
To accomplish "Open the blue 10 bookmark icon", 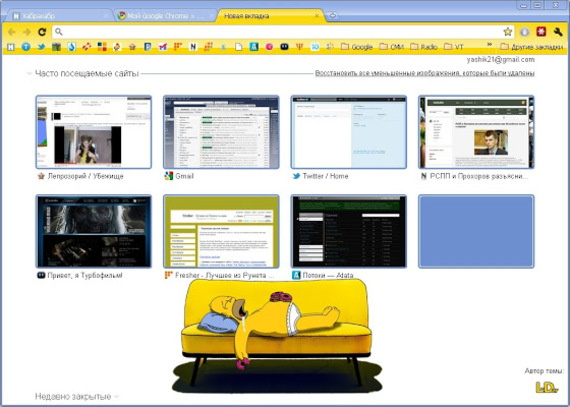I will [x=315, y=47].
